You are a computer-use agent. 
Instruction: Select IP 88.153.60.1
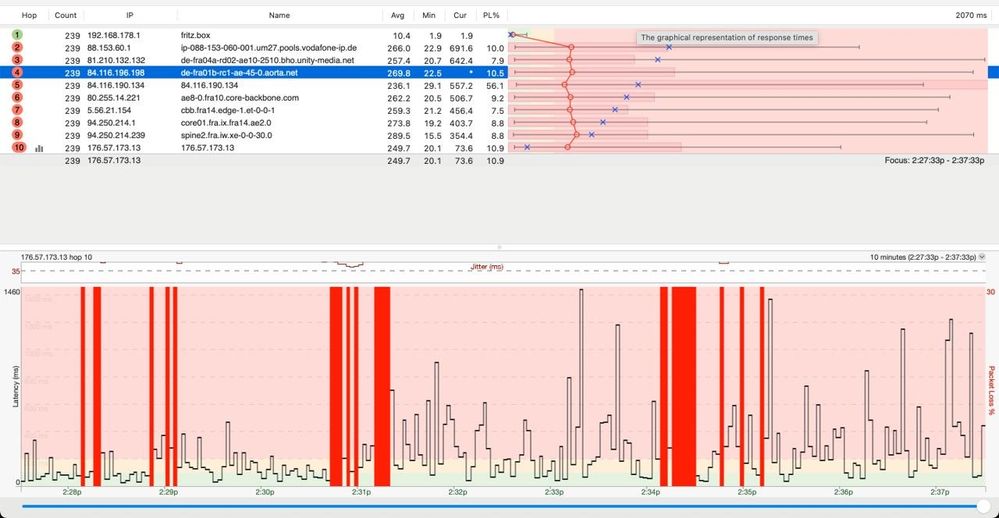[x=109, y=48]
